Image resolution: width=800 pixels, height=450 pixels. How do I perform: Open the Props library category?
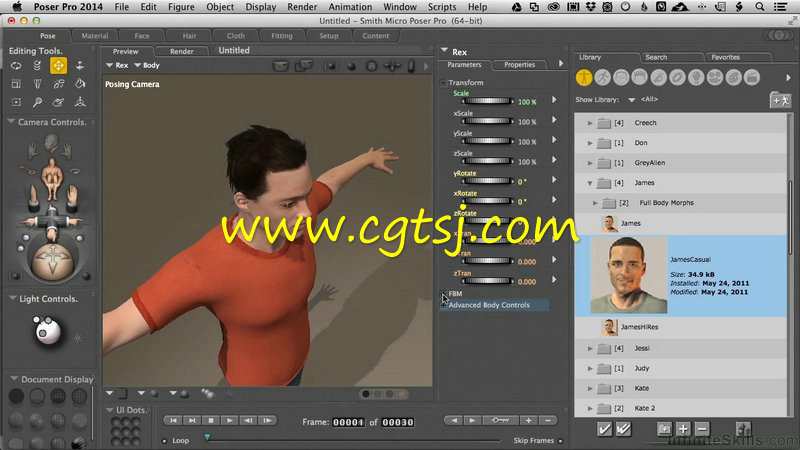(x=678, y=78)
